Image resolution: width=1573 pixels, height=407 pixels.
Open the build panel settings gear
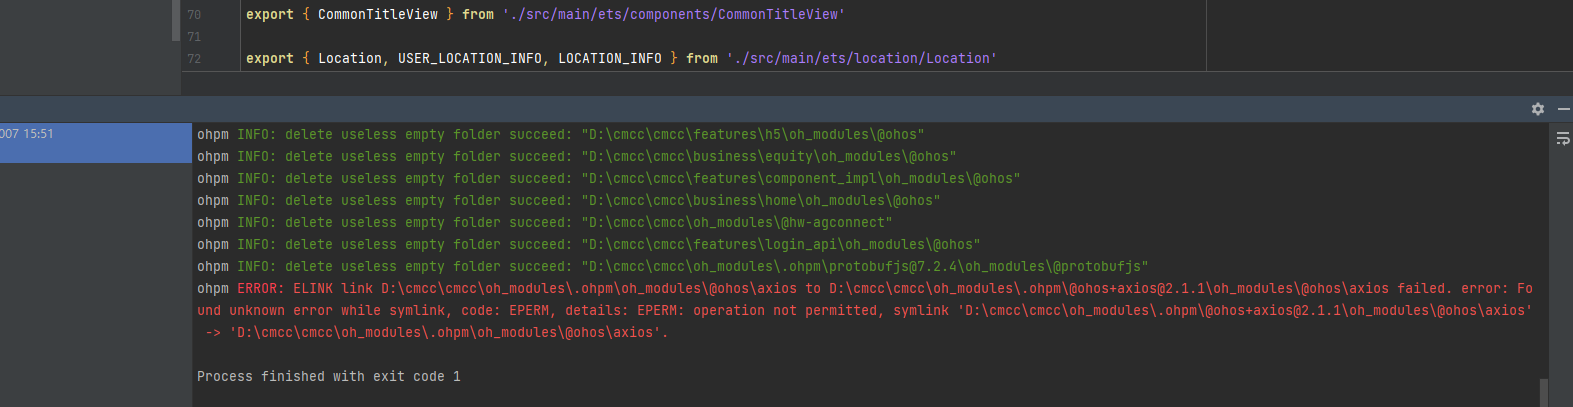(x=1538, y=109)
